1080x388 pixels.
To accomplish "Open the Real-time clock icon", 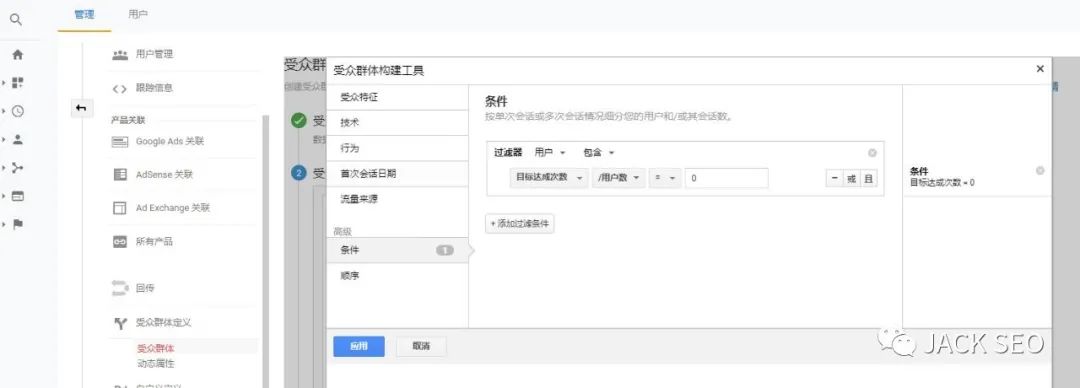I will [x=18, y=111].
